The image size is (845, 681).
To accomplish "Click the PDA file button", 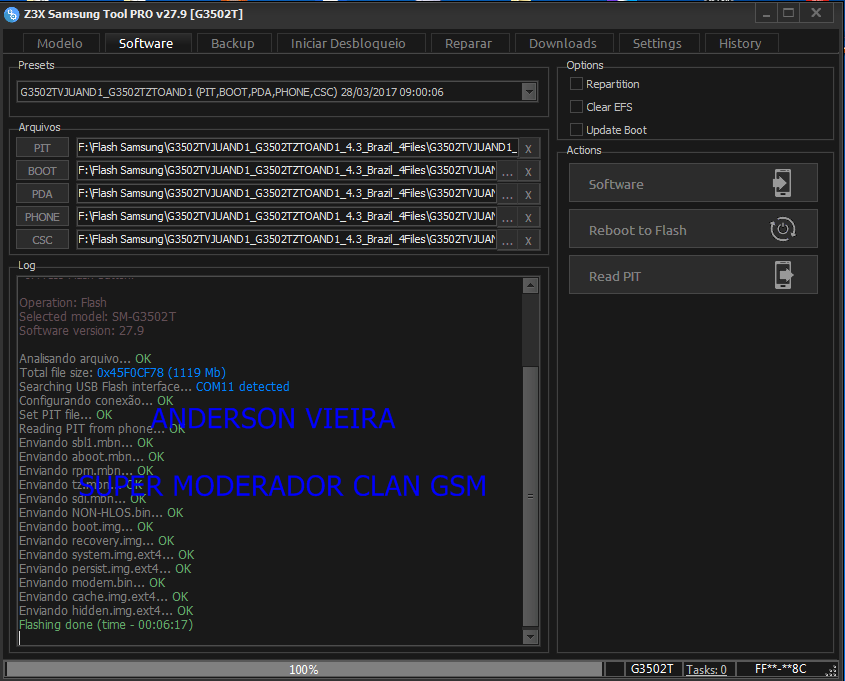I will pyautogui.click(x=42, y=194).
